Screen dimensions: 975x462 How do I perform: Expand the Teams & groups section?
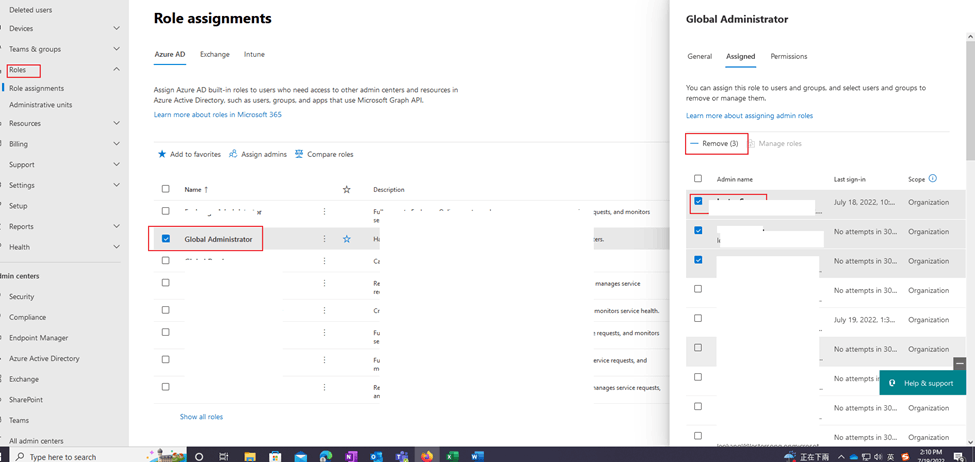[117, 49]
